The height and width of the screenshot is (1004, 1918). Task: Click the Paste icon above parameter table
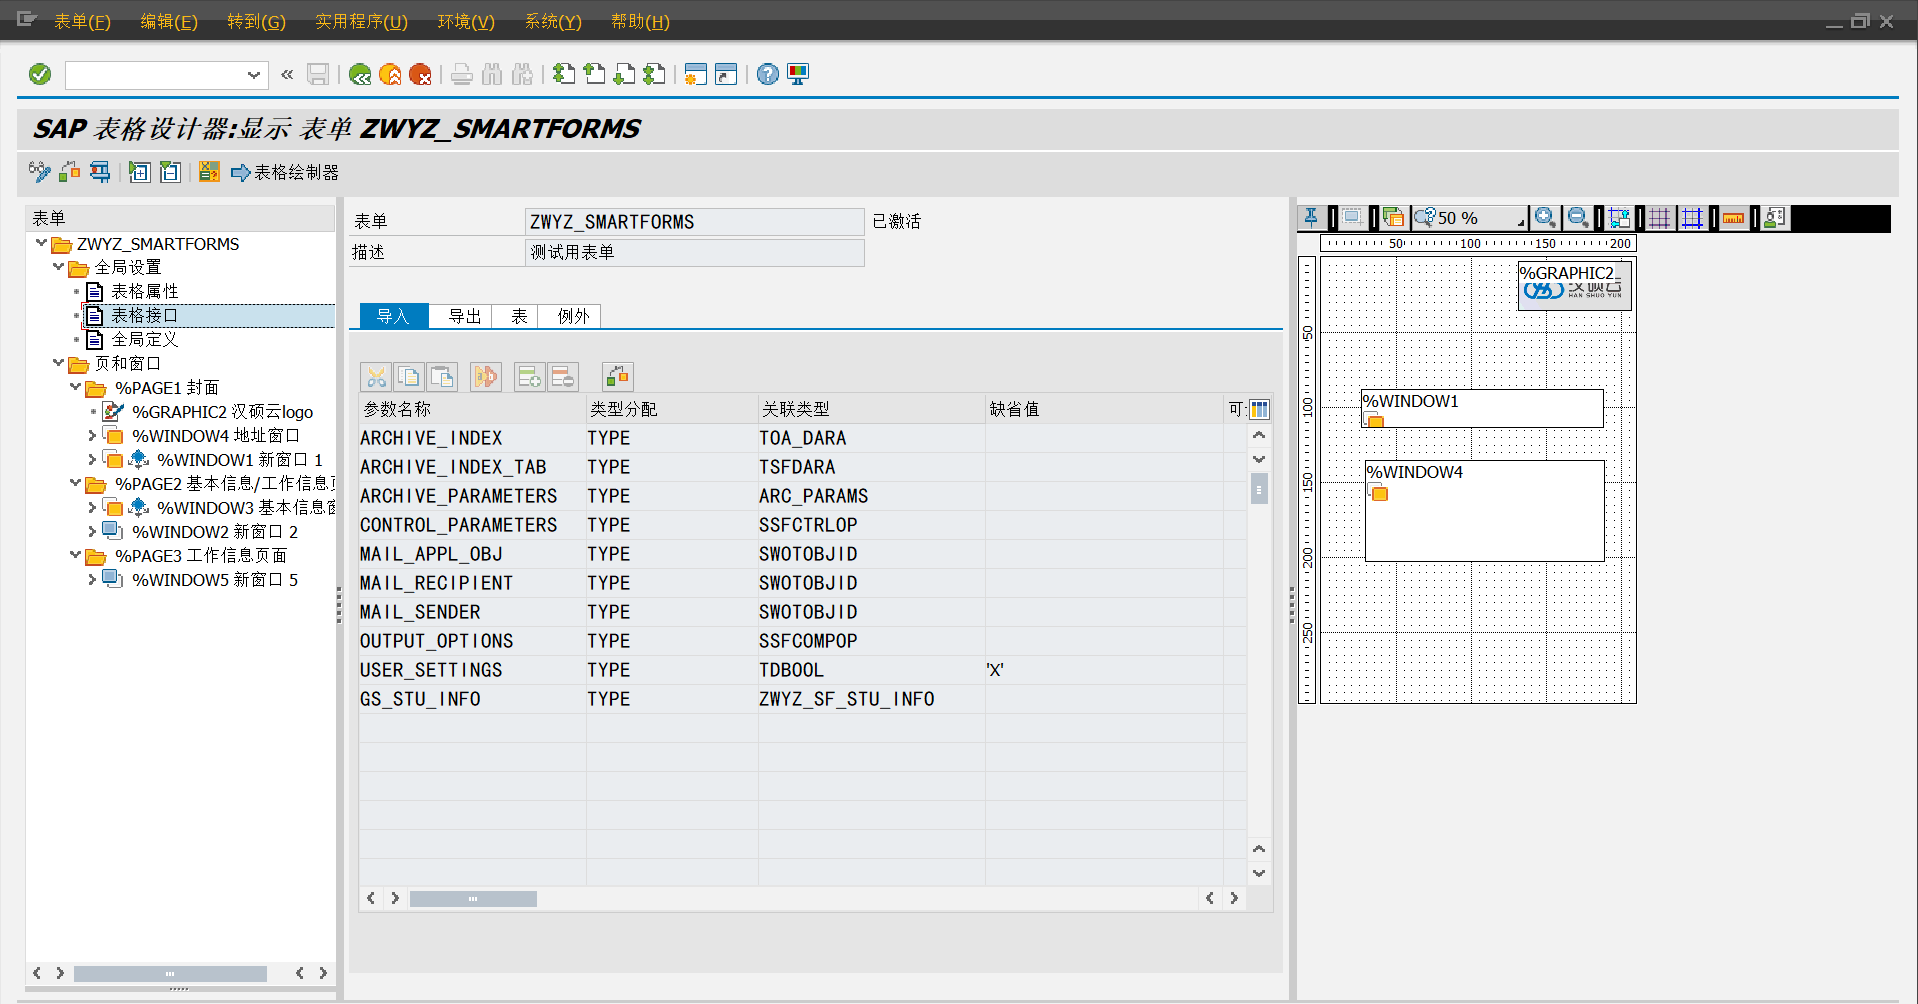[442, 377]
